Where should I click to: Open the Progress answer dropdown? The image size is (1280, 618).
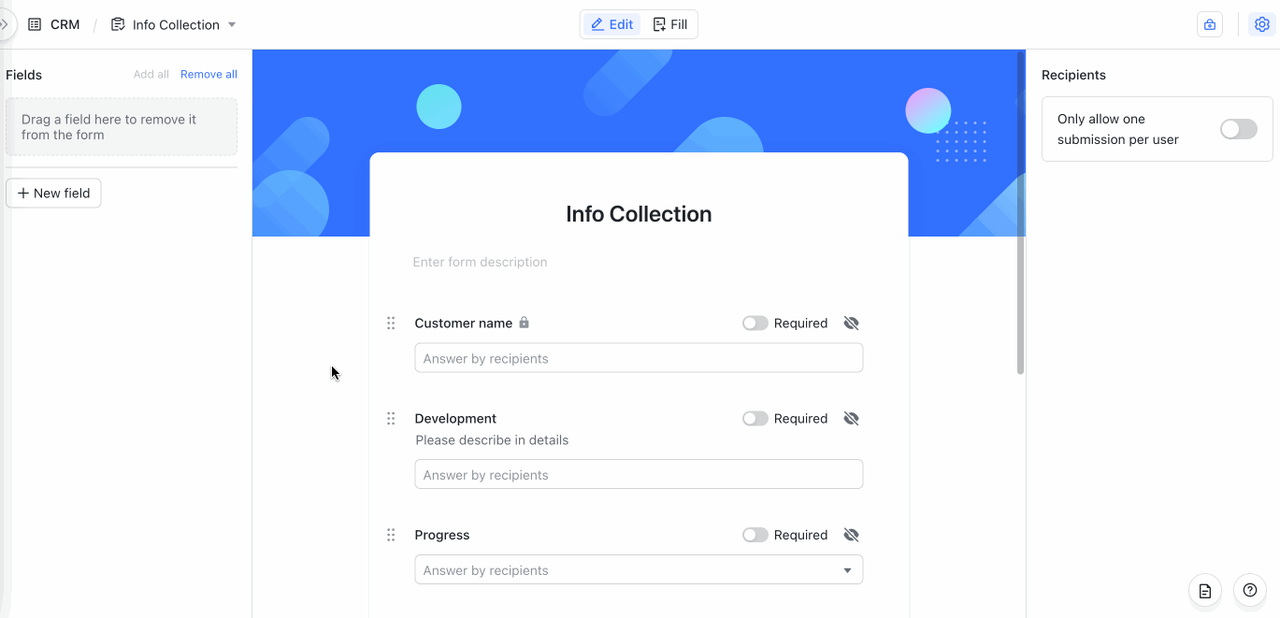tap(639, 570)
